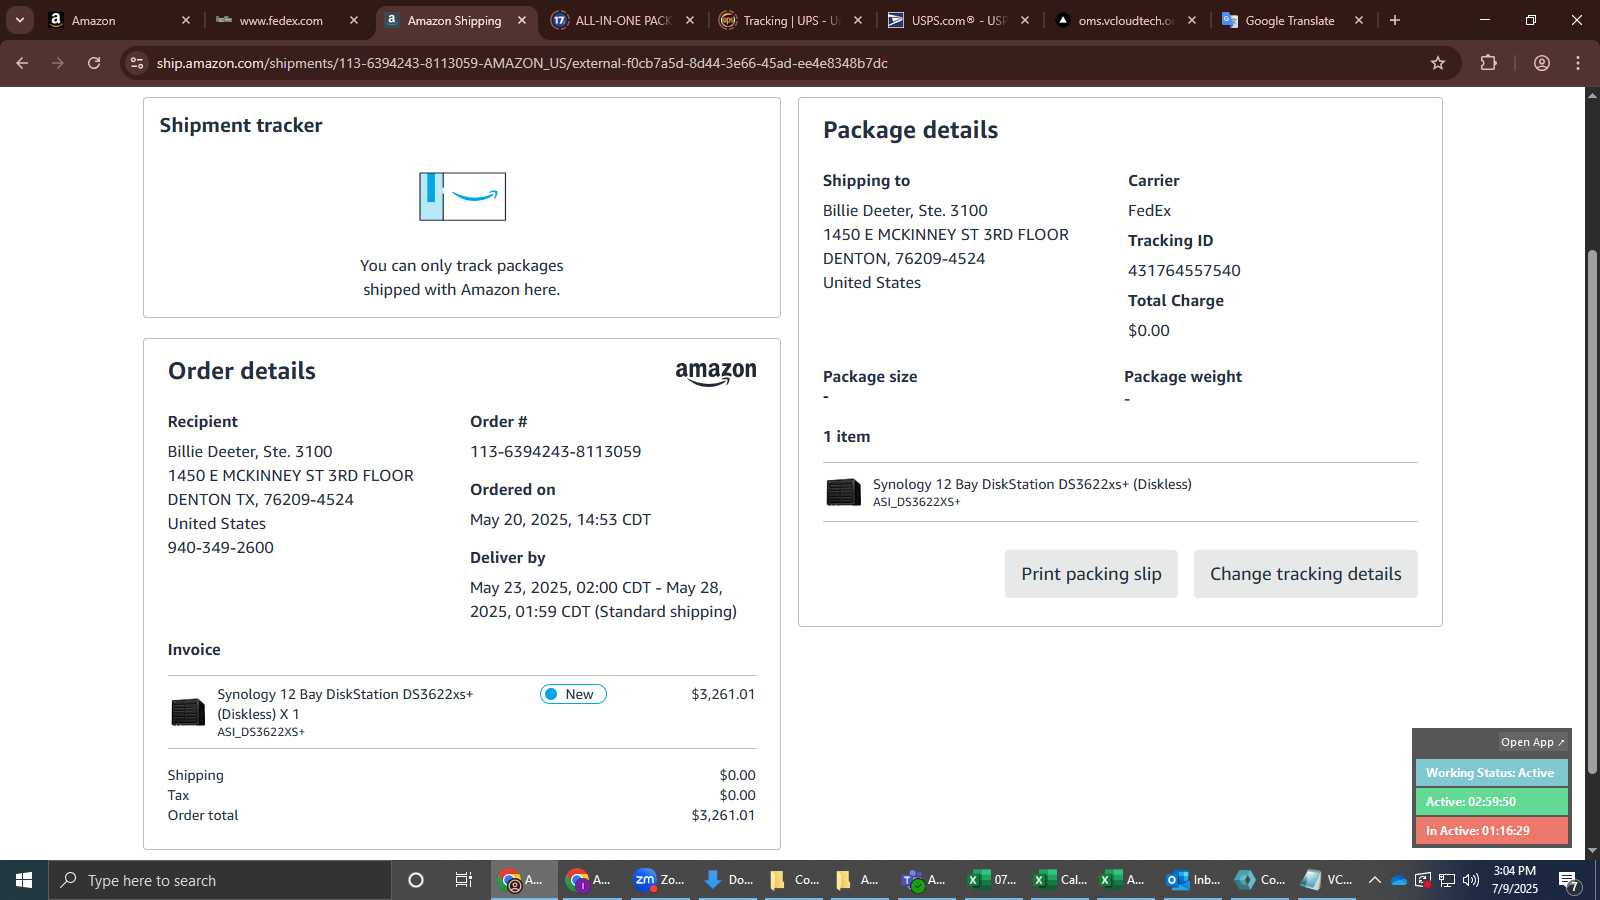Screen dimensions: 1600x900
Task: Open site information icon in address bar
Action: tap(137, 63)
